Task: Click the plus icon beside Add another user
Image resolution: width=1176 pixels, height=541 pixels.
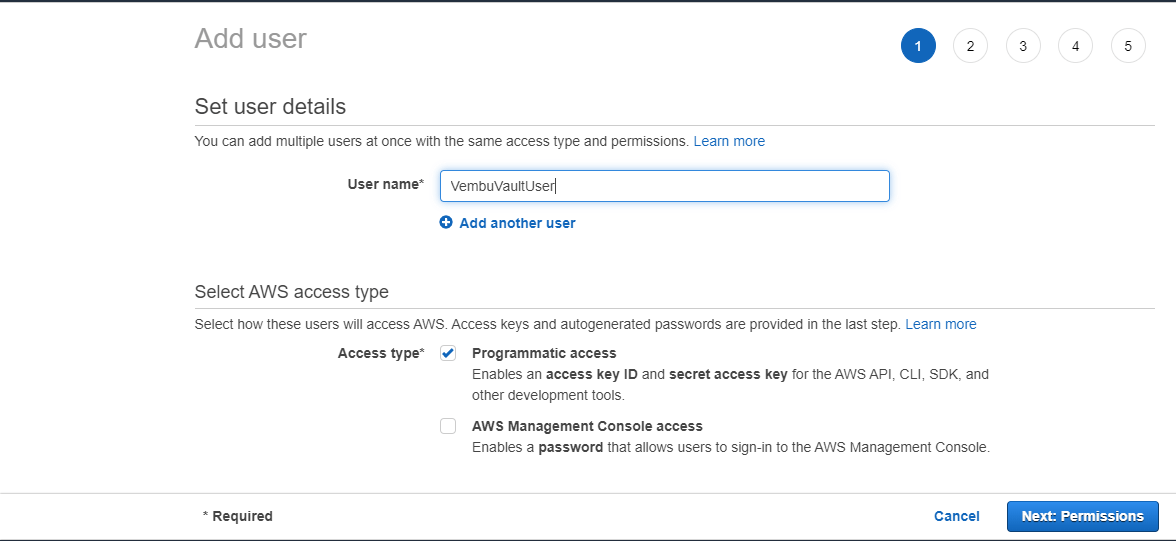Action: coord(446,222)
